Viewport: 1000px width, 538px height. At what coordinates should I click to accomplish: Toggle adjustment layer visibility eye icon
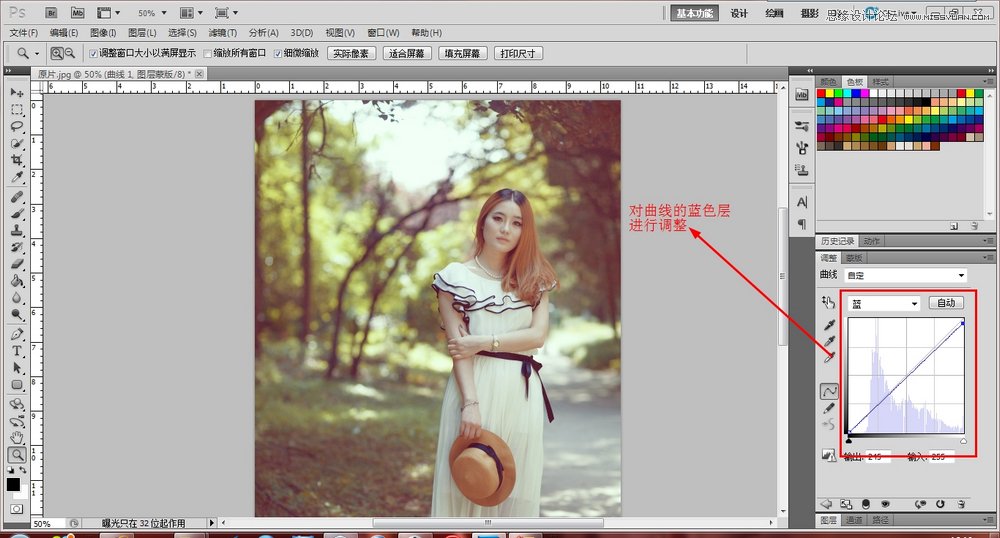[885, 504]
